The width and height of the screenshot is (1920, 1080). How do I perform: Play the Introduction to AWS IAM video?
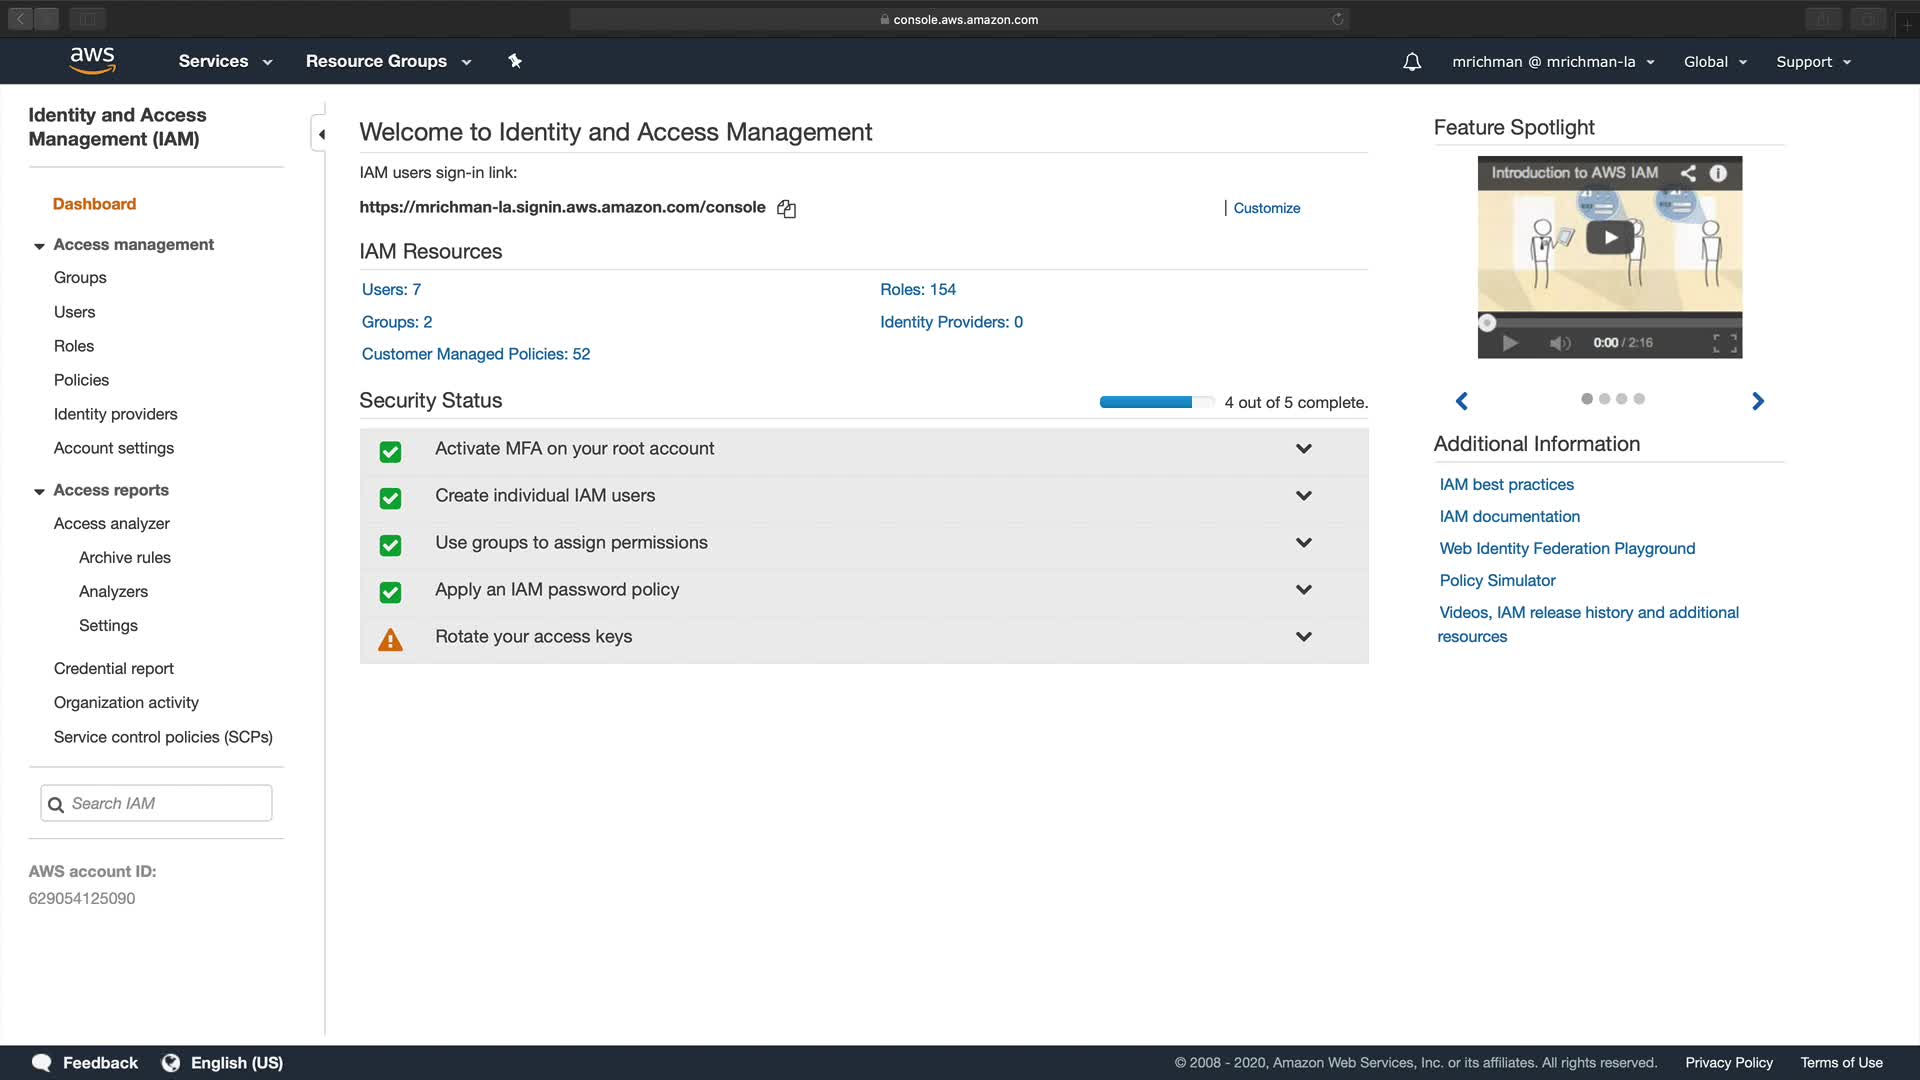click(1610, 238)
